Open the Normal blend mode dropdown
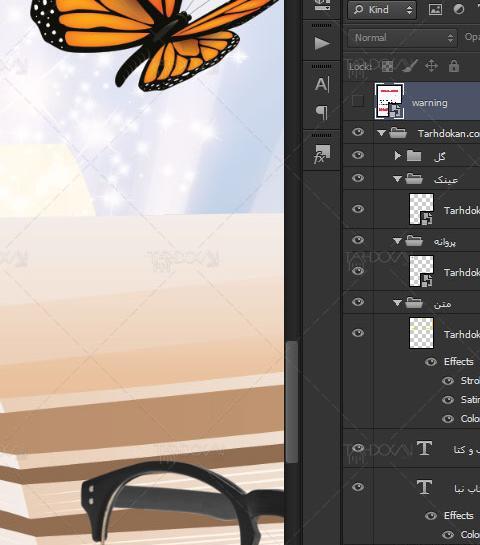 402,38
